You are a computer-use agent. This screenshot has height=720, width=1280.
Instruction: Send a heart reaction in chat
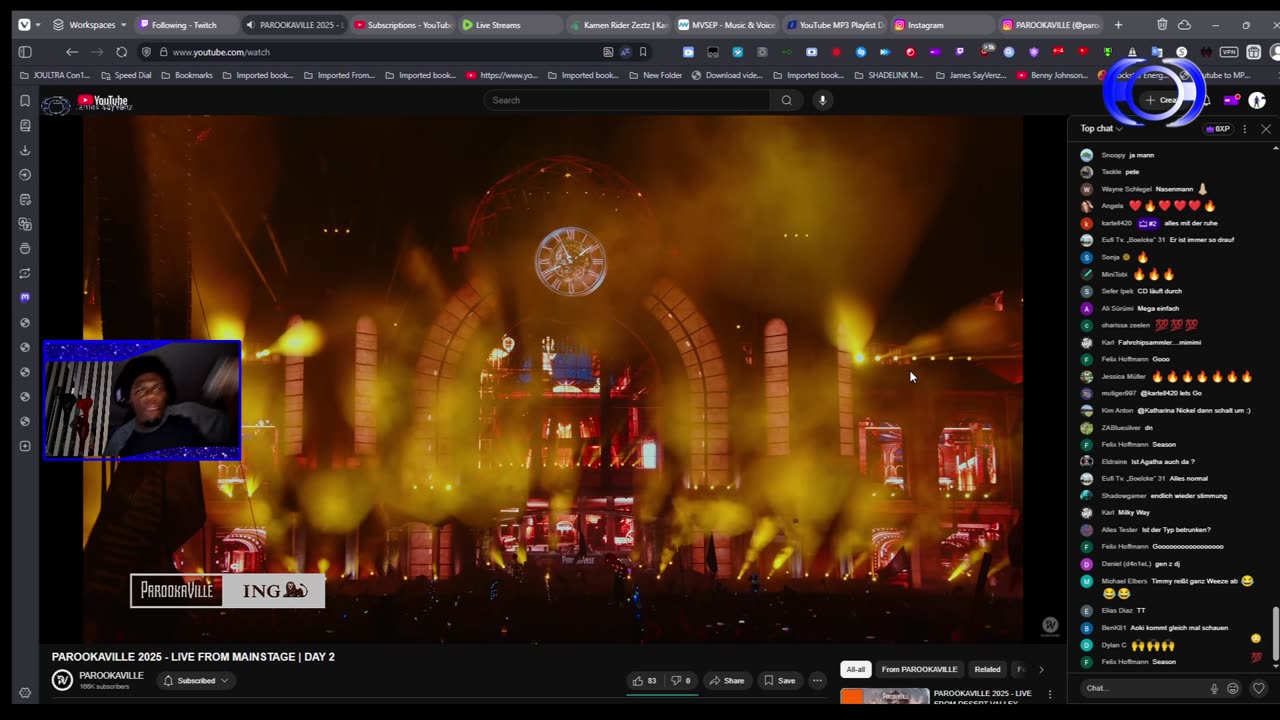point(1258,688)
